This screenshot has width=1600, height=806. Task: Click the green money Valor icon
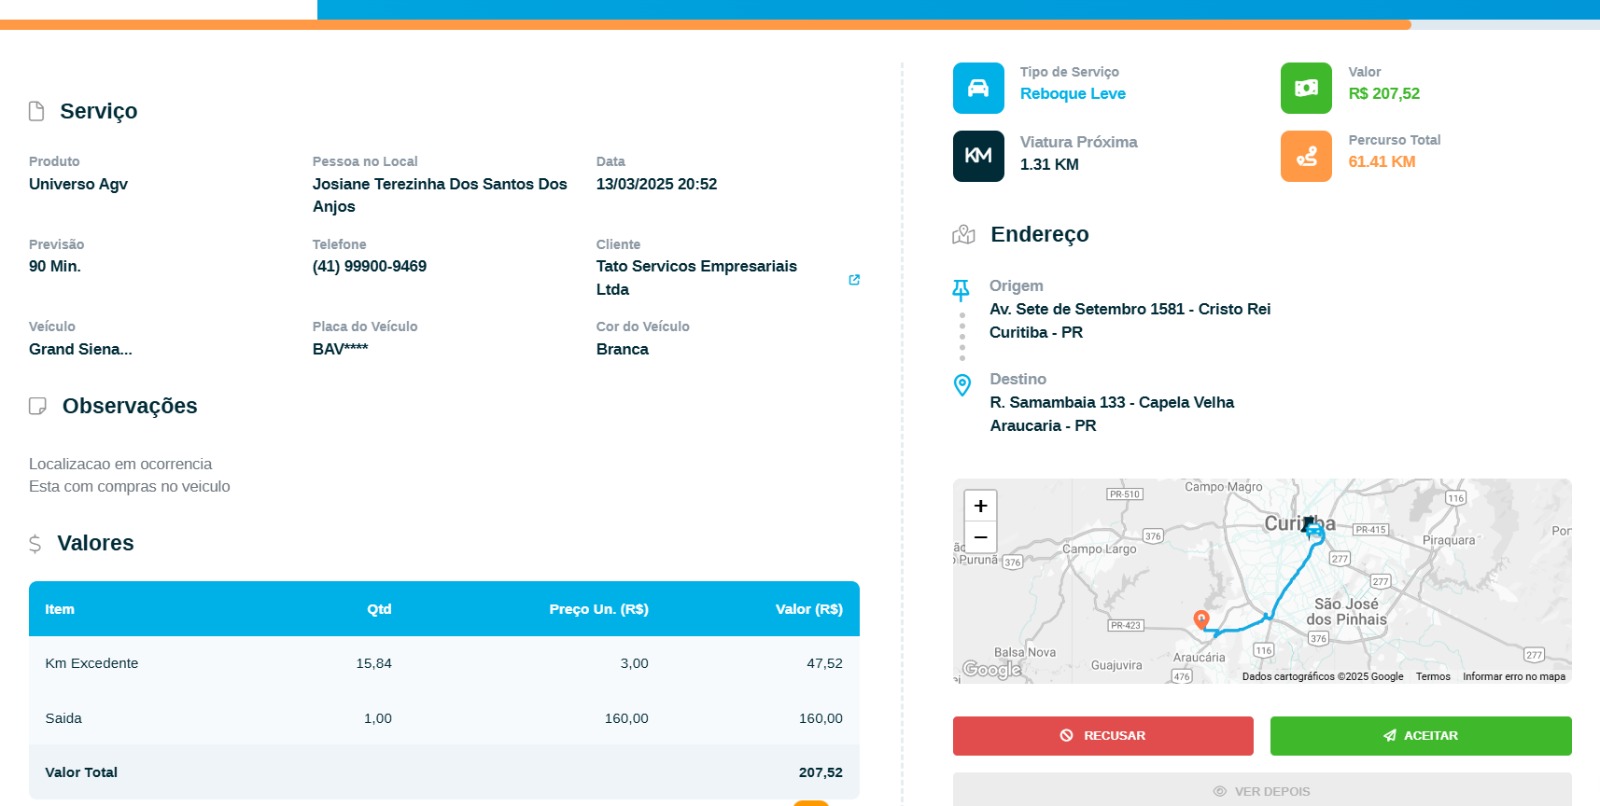[x=1306, y=88]
